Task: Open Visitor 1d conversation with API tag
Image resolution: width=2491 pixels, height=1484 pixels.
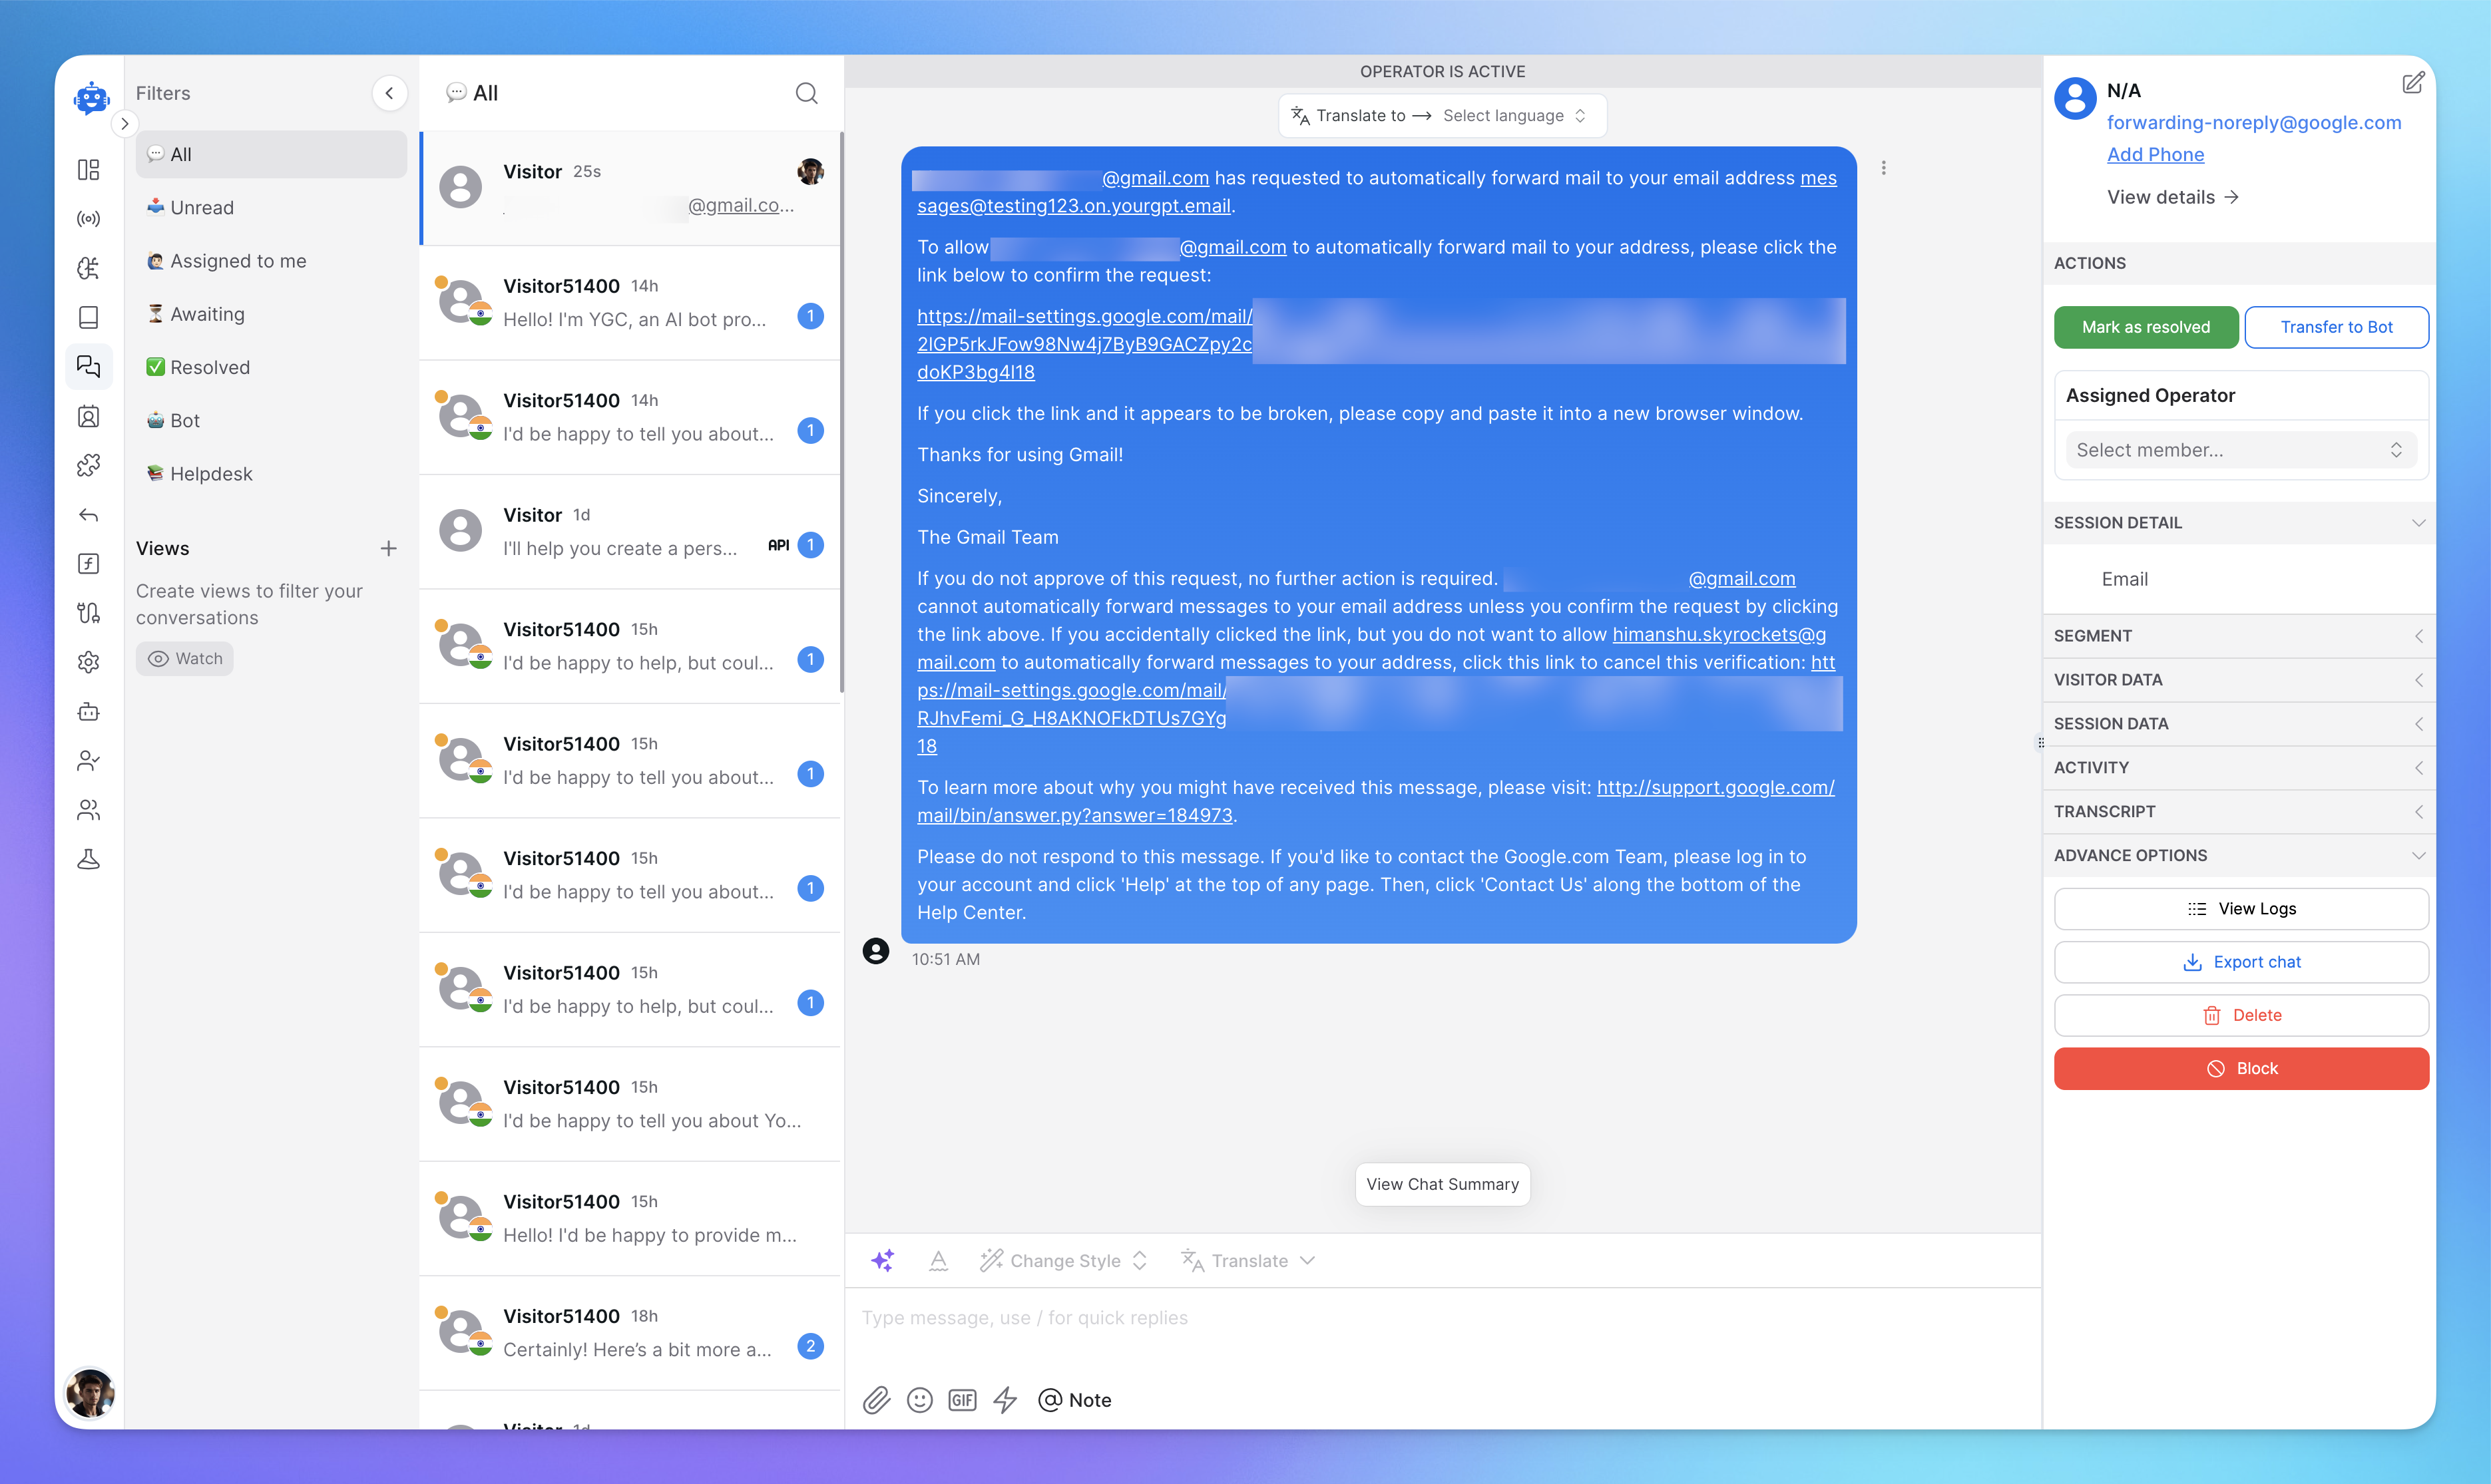Action: click(x=631, y=531)
